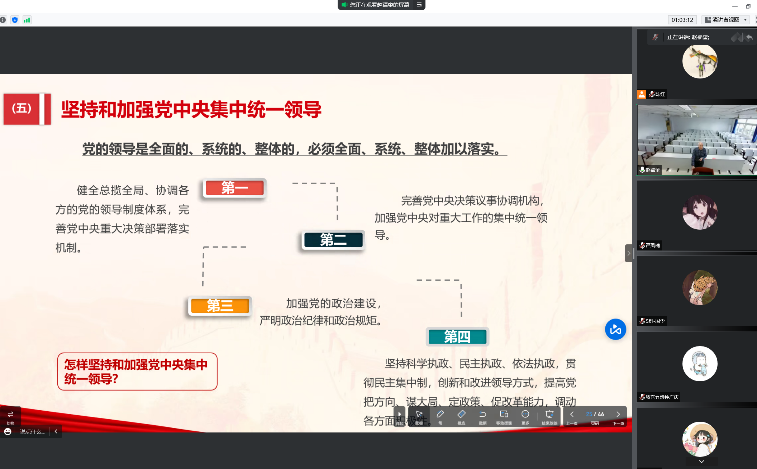This screenshot has height=469, width=757.
Task: Click the undo arrow in annotation toolbar
Action: pyautogui.click(x=483, y=414)
